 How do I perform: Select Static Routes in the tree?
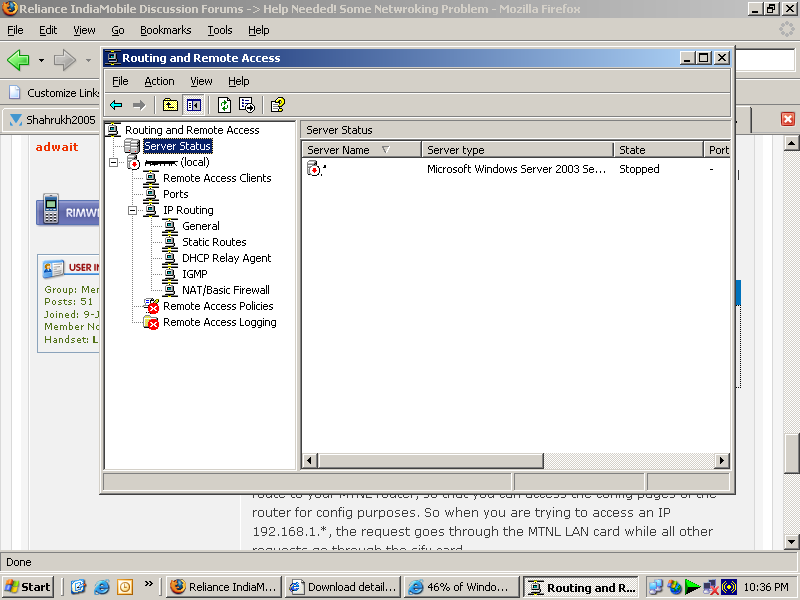click(x=214, y=242)
